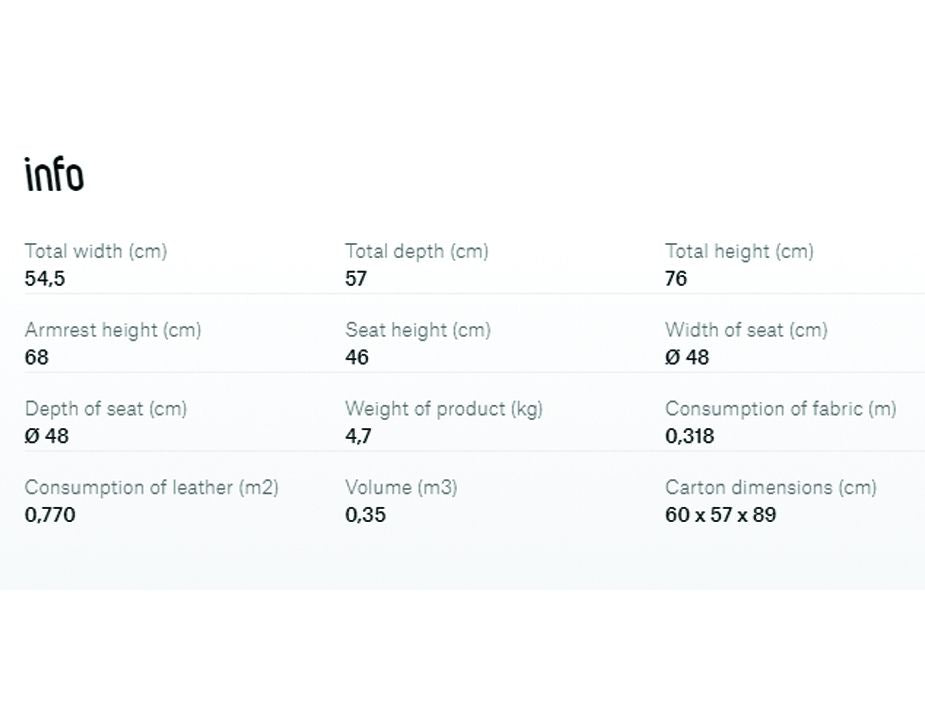Image resolution: width=925 pixels, height=713 pixels.
Task: Click the Depth of seat label
Action: coord(106,409)
